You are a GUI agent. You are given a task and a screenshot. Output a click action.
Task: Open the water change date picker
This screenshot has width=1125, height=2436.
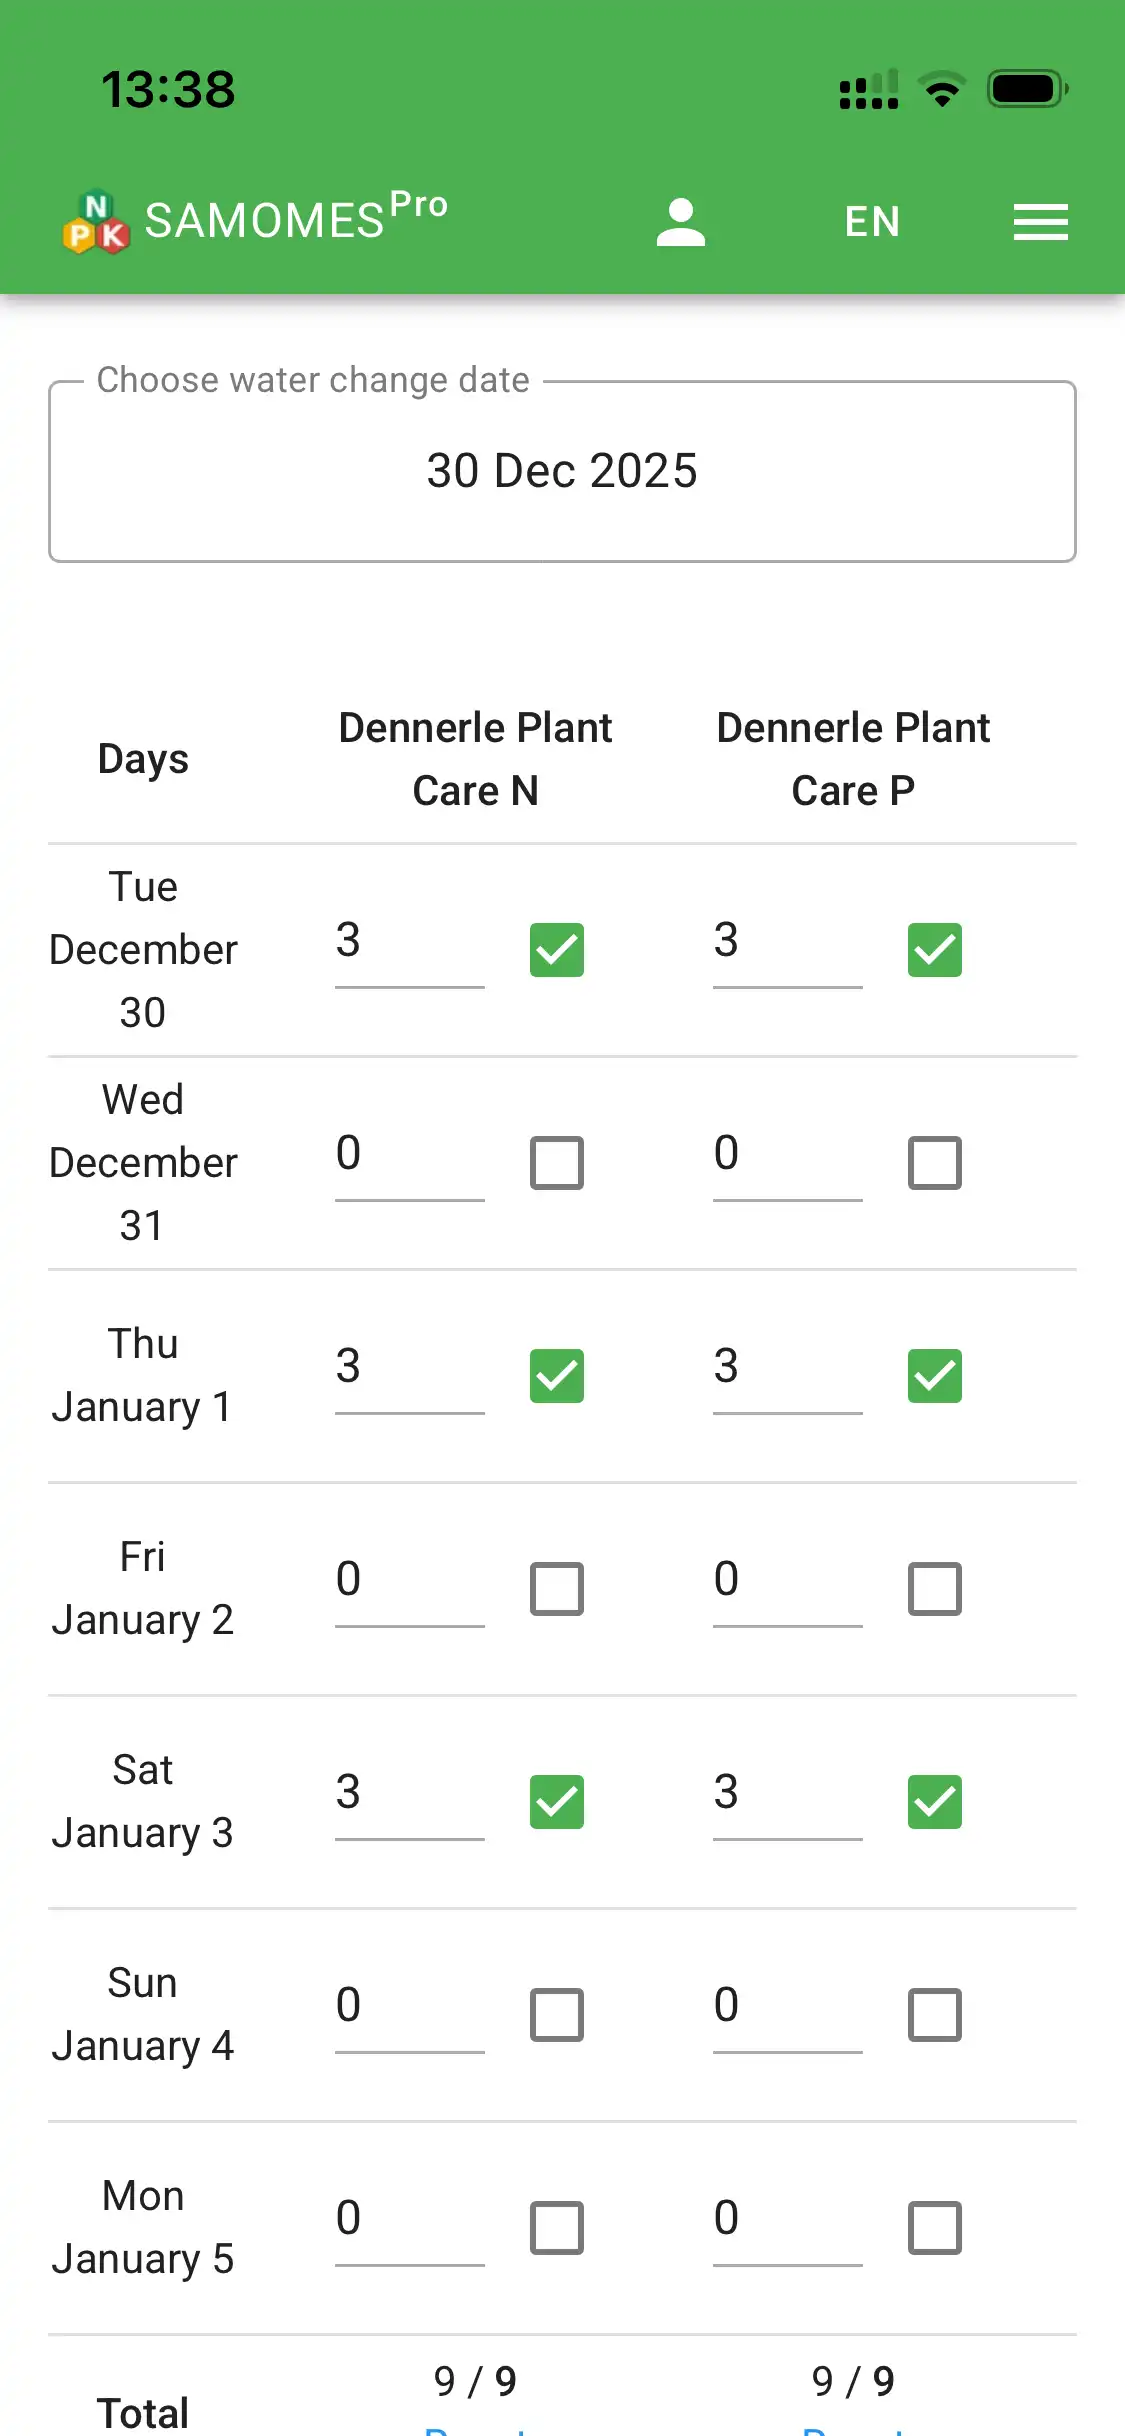pos(562,471)
